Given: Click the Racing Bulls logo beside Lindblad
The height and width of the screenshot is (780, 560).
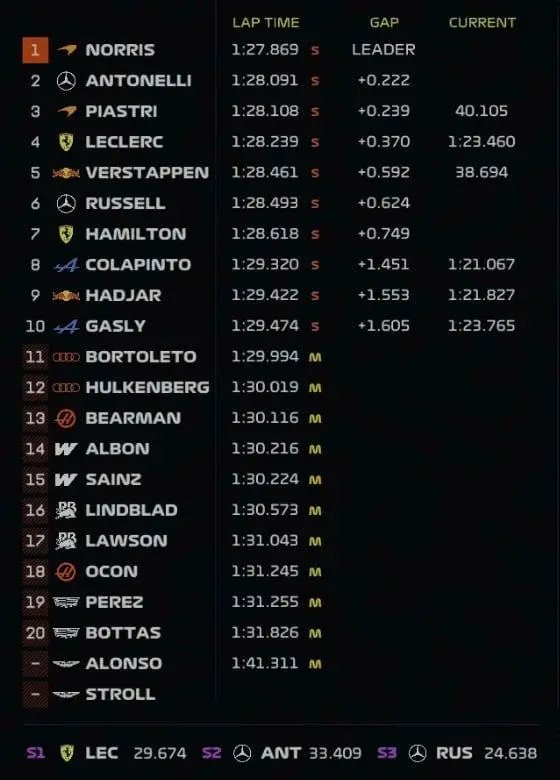Looking at the screenshot, I should pos(66,510).
